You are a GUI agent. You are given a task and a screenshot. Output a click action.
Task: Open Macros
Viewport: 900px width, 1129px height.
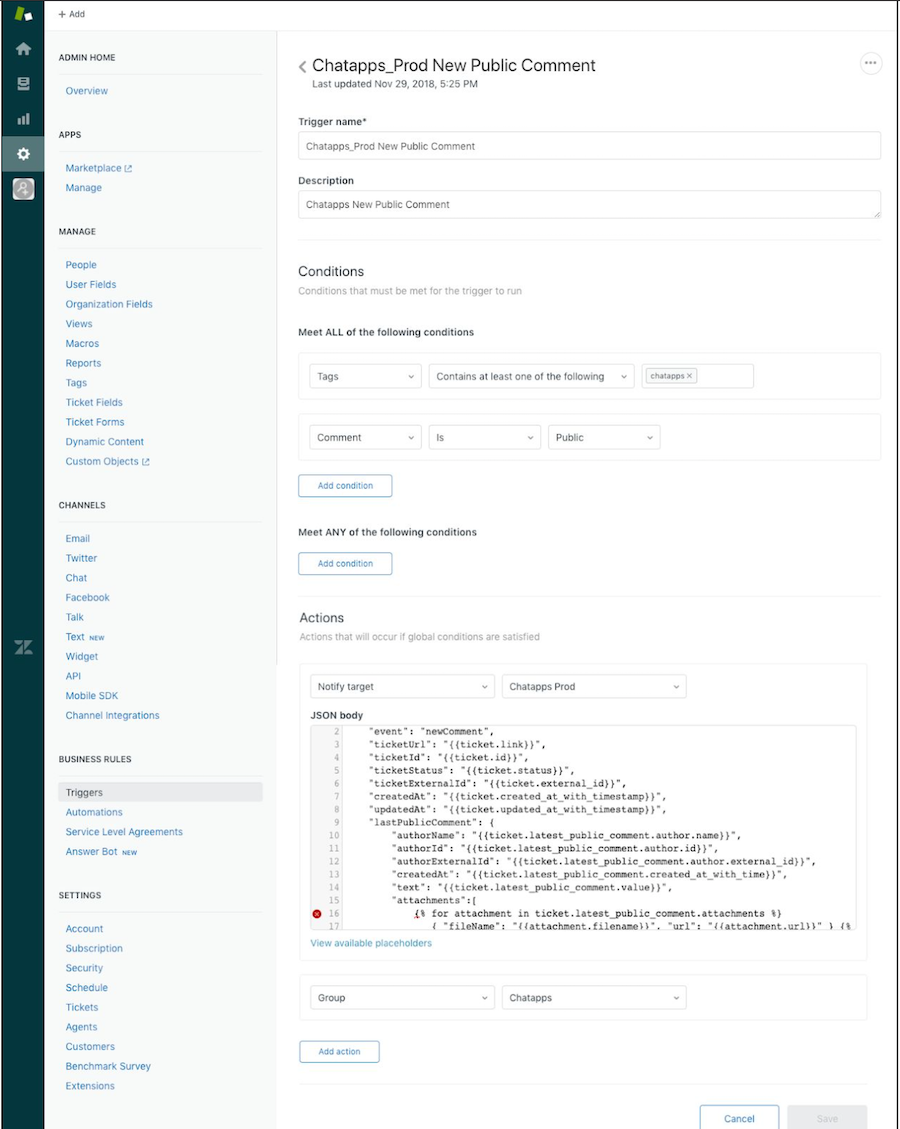point(82,343)
